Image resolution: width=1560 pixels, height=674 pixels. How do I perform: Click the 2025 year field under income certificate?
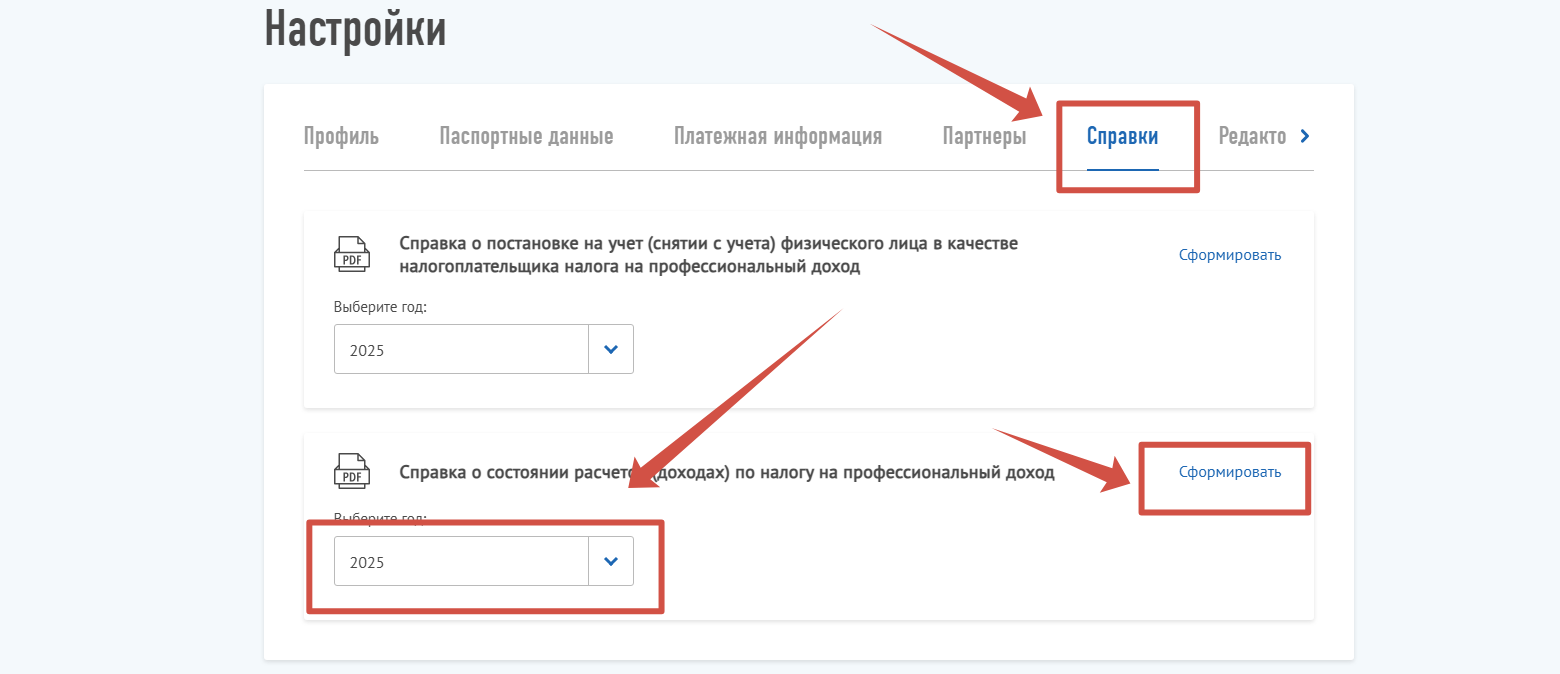(x=460, y=563)
